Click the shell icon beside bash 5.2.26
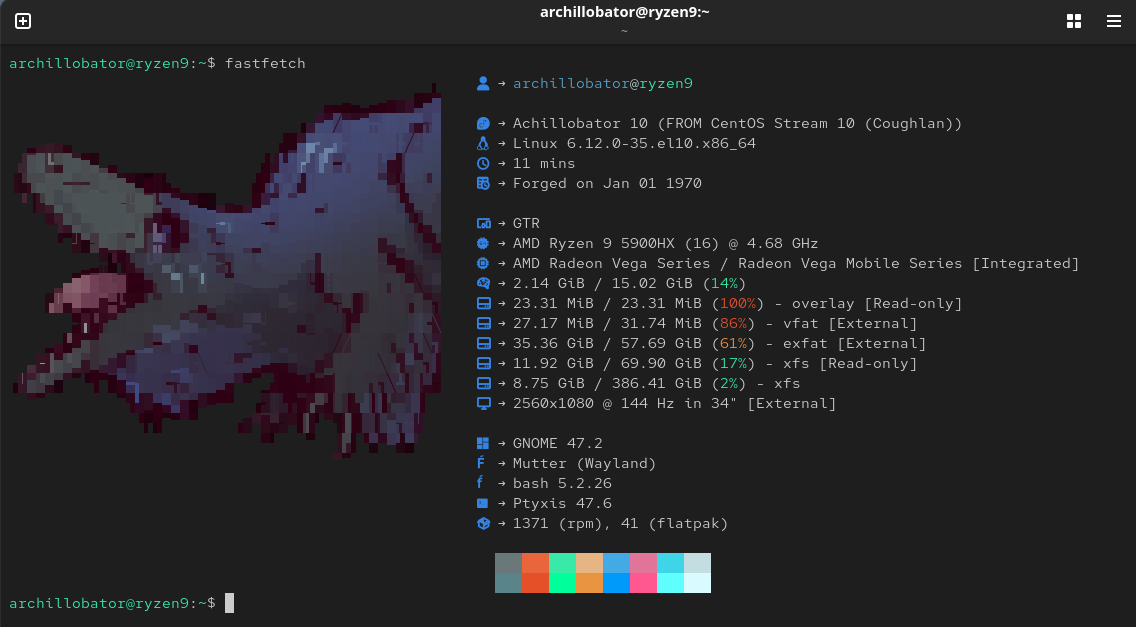 (x=481, y=483)
